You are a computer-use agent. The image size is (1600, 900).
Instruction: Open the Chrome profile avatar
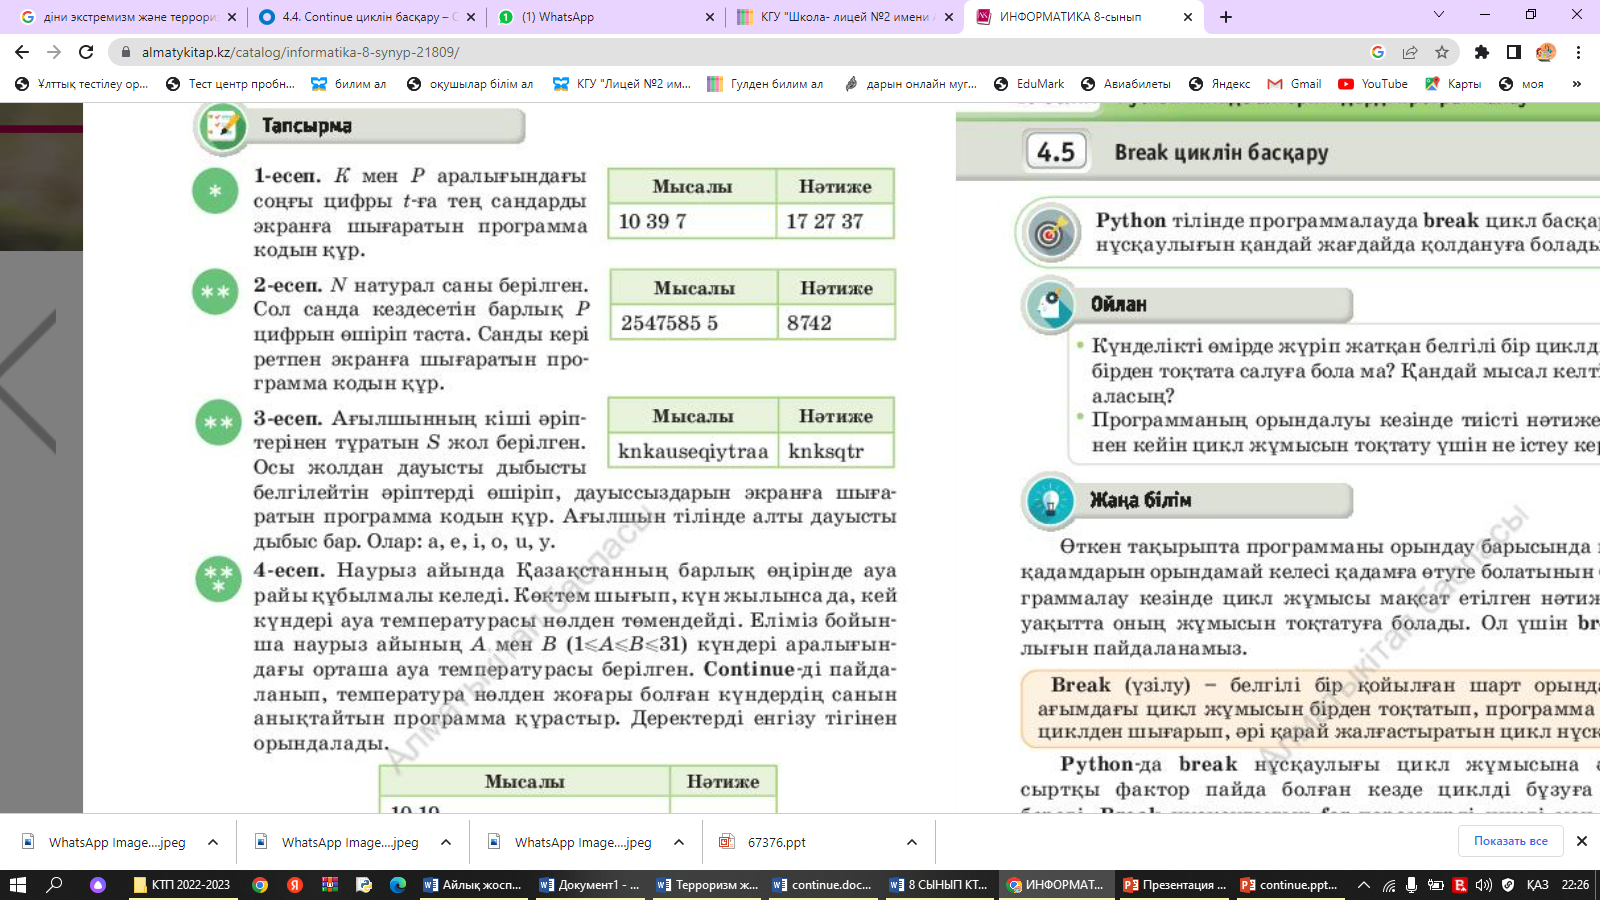click(1546, 52)
